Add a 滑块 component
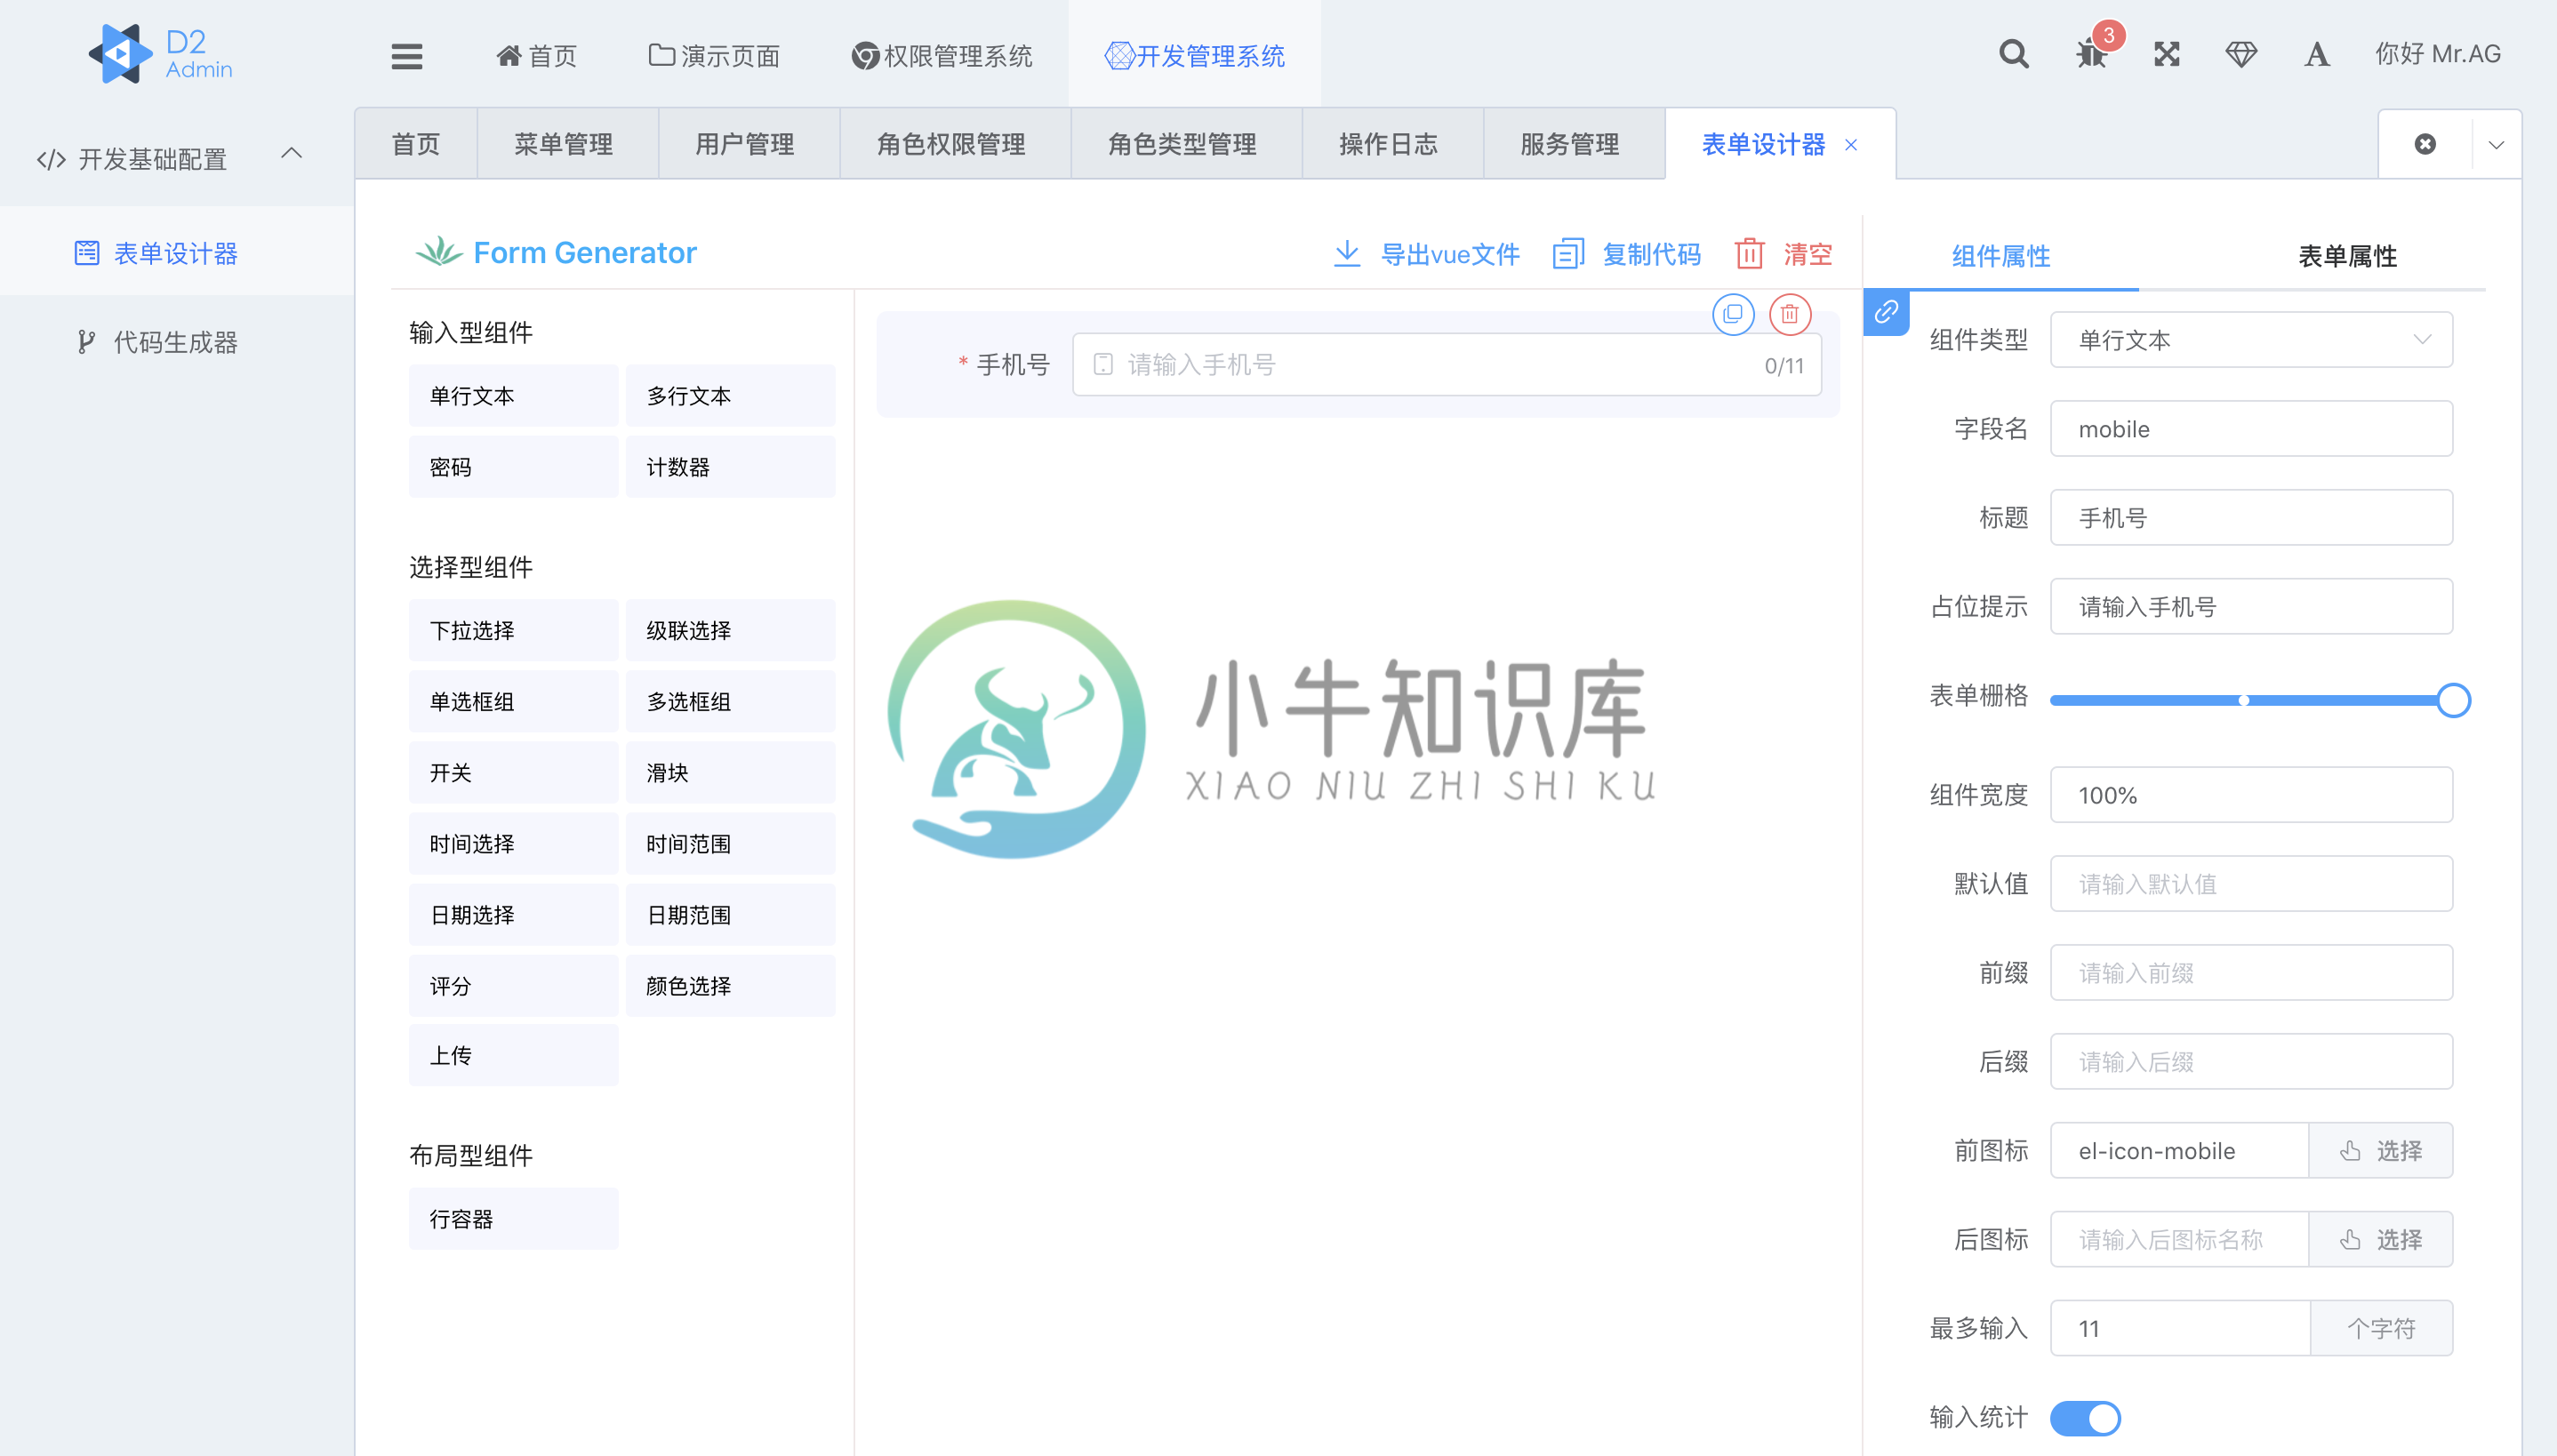Screen dimensions: 2557x1456 (730, 773)
